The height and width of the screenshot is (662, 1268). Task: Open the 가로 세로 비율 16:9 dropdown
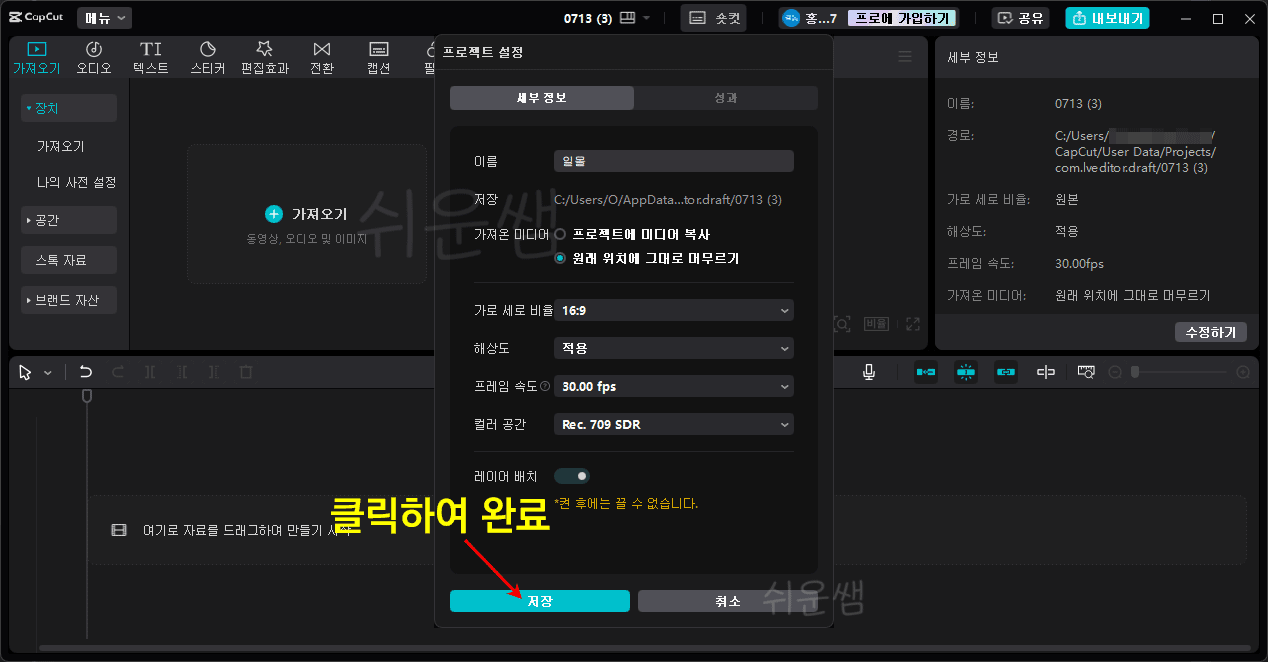click(x=674, y=311)
